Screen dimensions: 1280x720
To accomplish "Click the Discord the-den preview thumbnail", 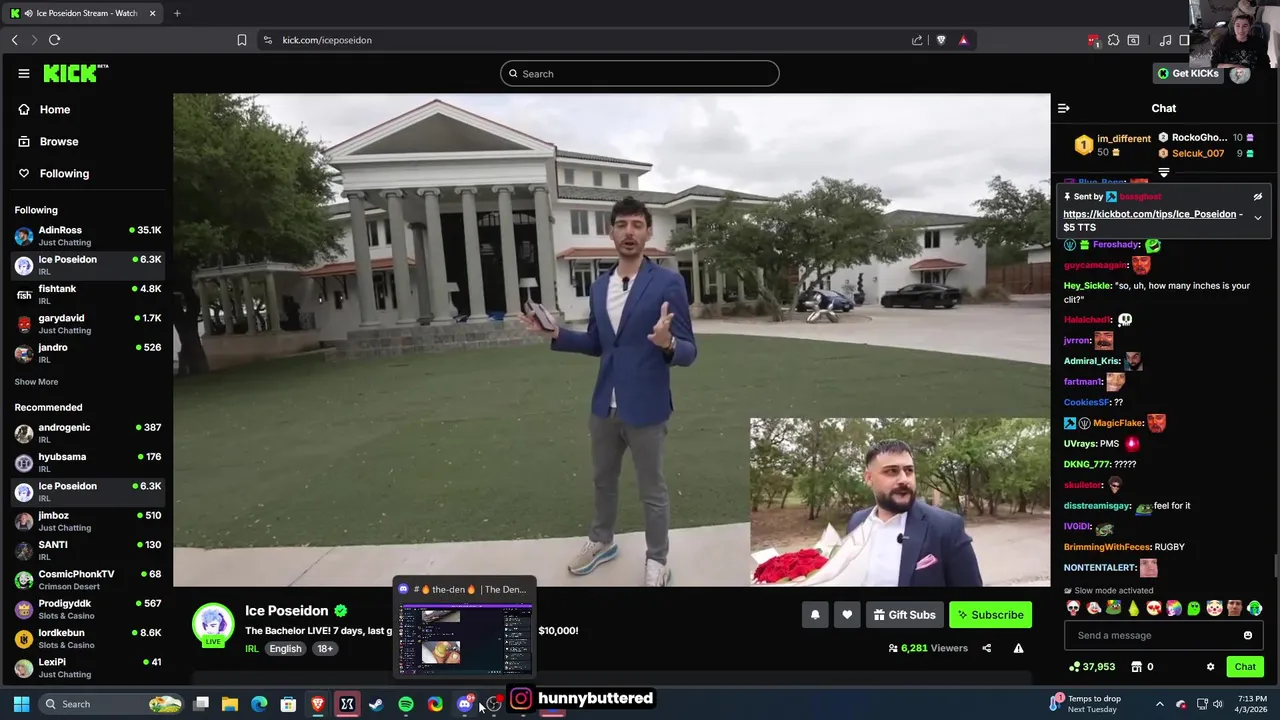I will pos(465,639).
